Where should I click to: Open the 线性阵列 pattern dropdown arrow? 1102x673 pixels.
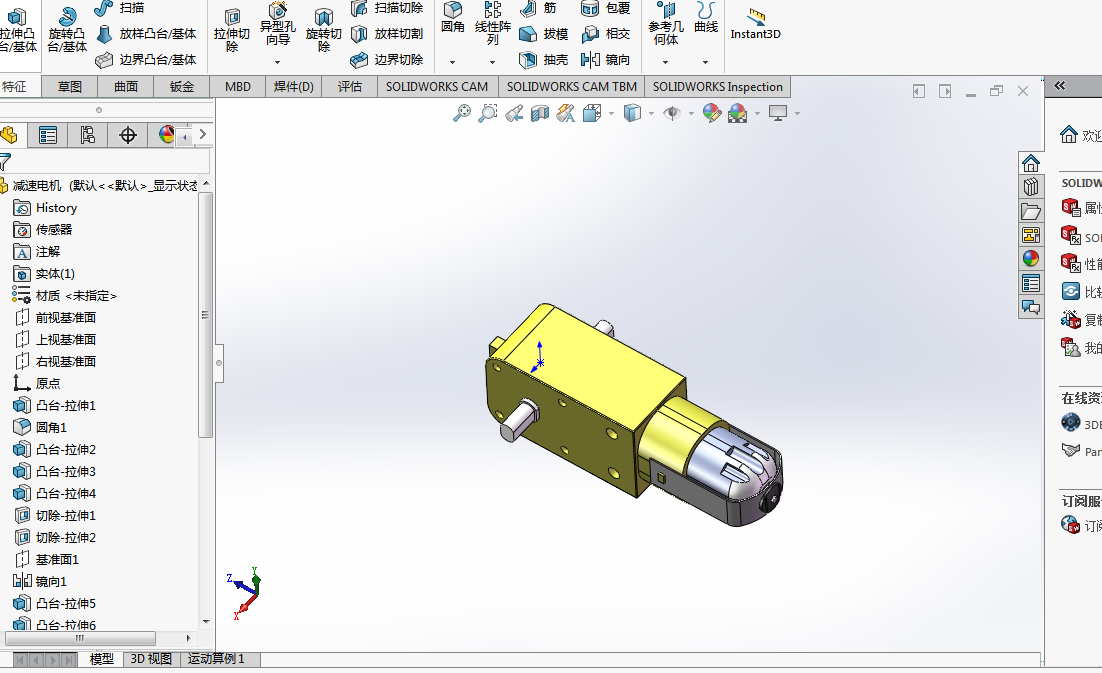point(493,62)
